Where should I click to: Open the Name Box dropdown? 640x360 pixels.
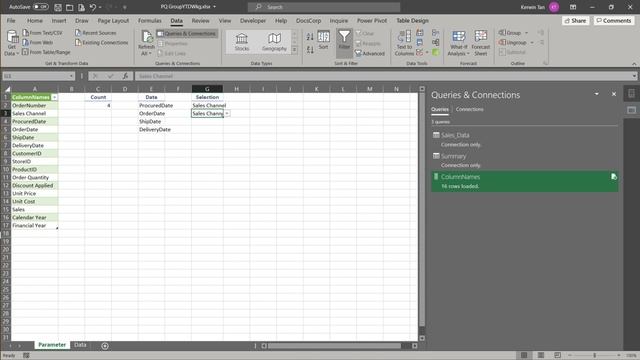[x=71, y=76]
